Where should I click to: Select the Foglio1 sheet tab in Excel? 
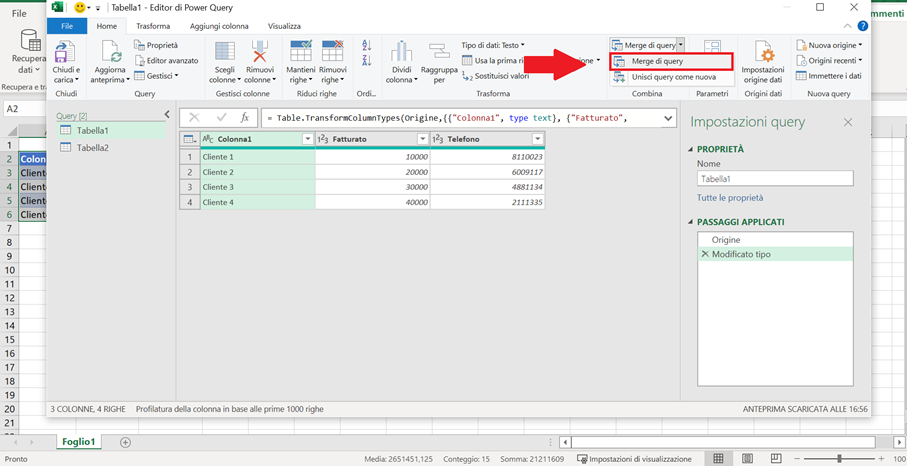79,442
